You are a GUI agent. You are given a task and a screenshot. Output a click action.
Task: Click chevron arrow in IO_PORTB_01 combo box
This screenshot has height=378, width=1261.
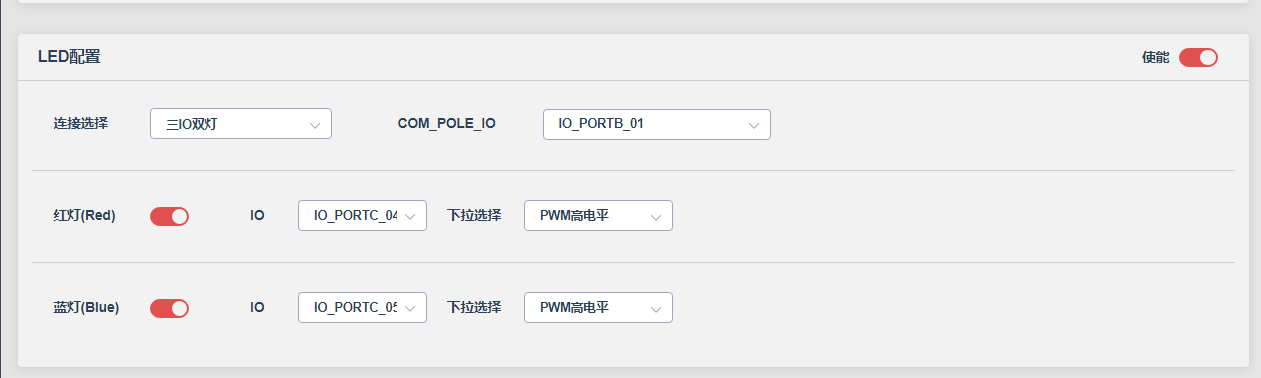754,125
